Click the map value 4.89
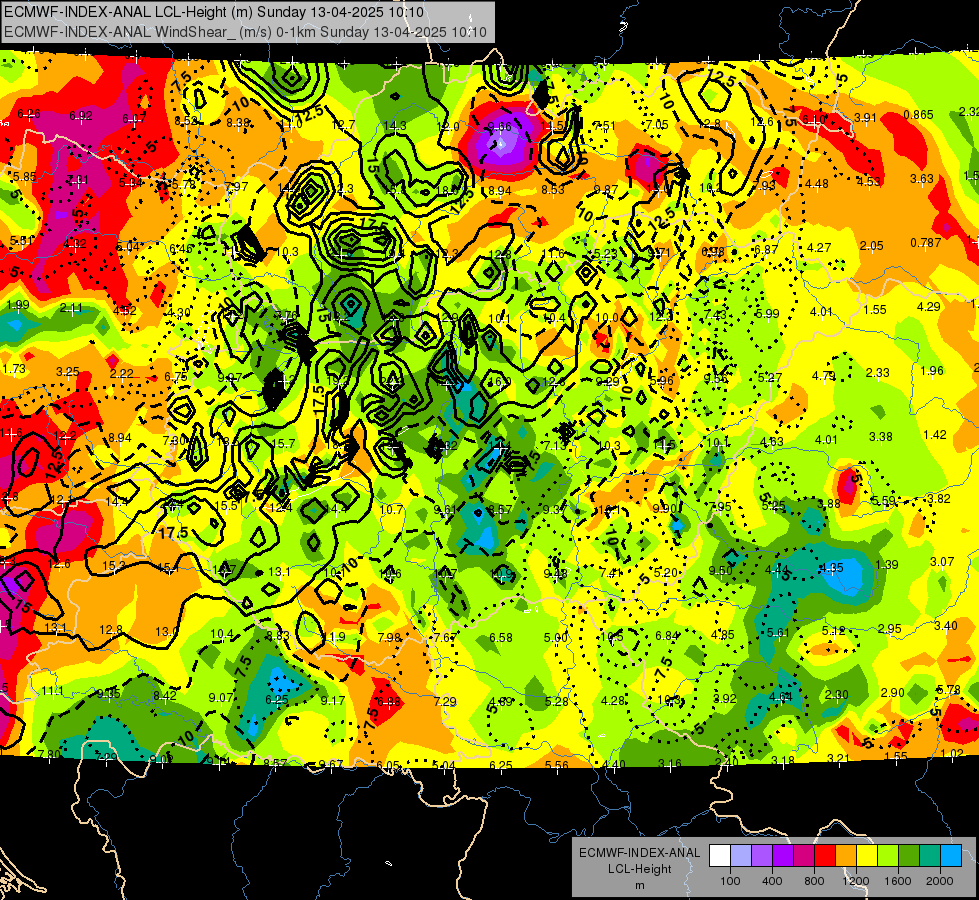The image size is (979, 900). coord(501,701)
